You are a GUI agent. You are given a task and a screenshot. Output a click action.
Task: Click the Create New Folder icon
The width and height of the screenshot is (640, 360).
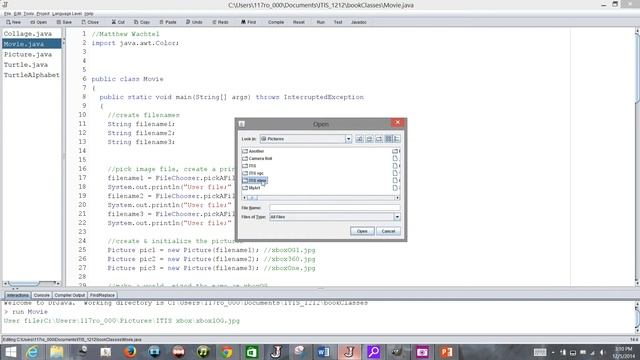379,139
